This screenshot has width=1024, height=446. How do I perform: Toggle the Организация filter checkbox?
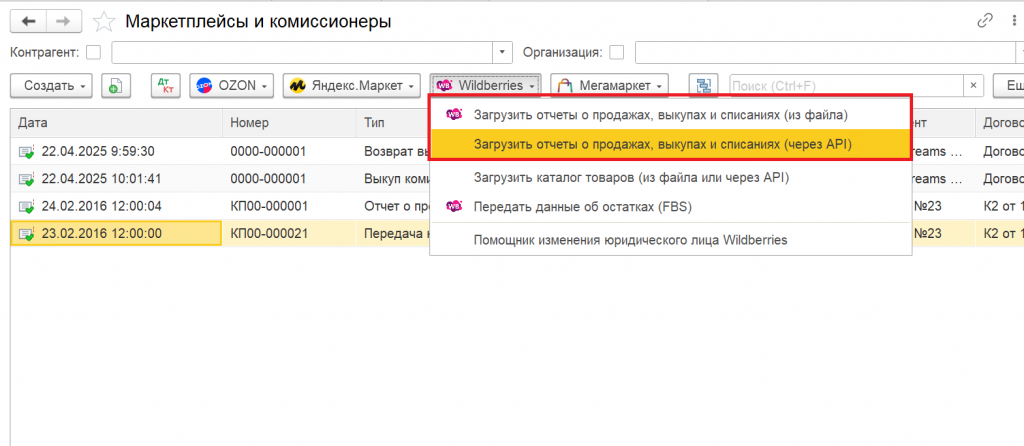[x=616, y=52]
